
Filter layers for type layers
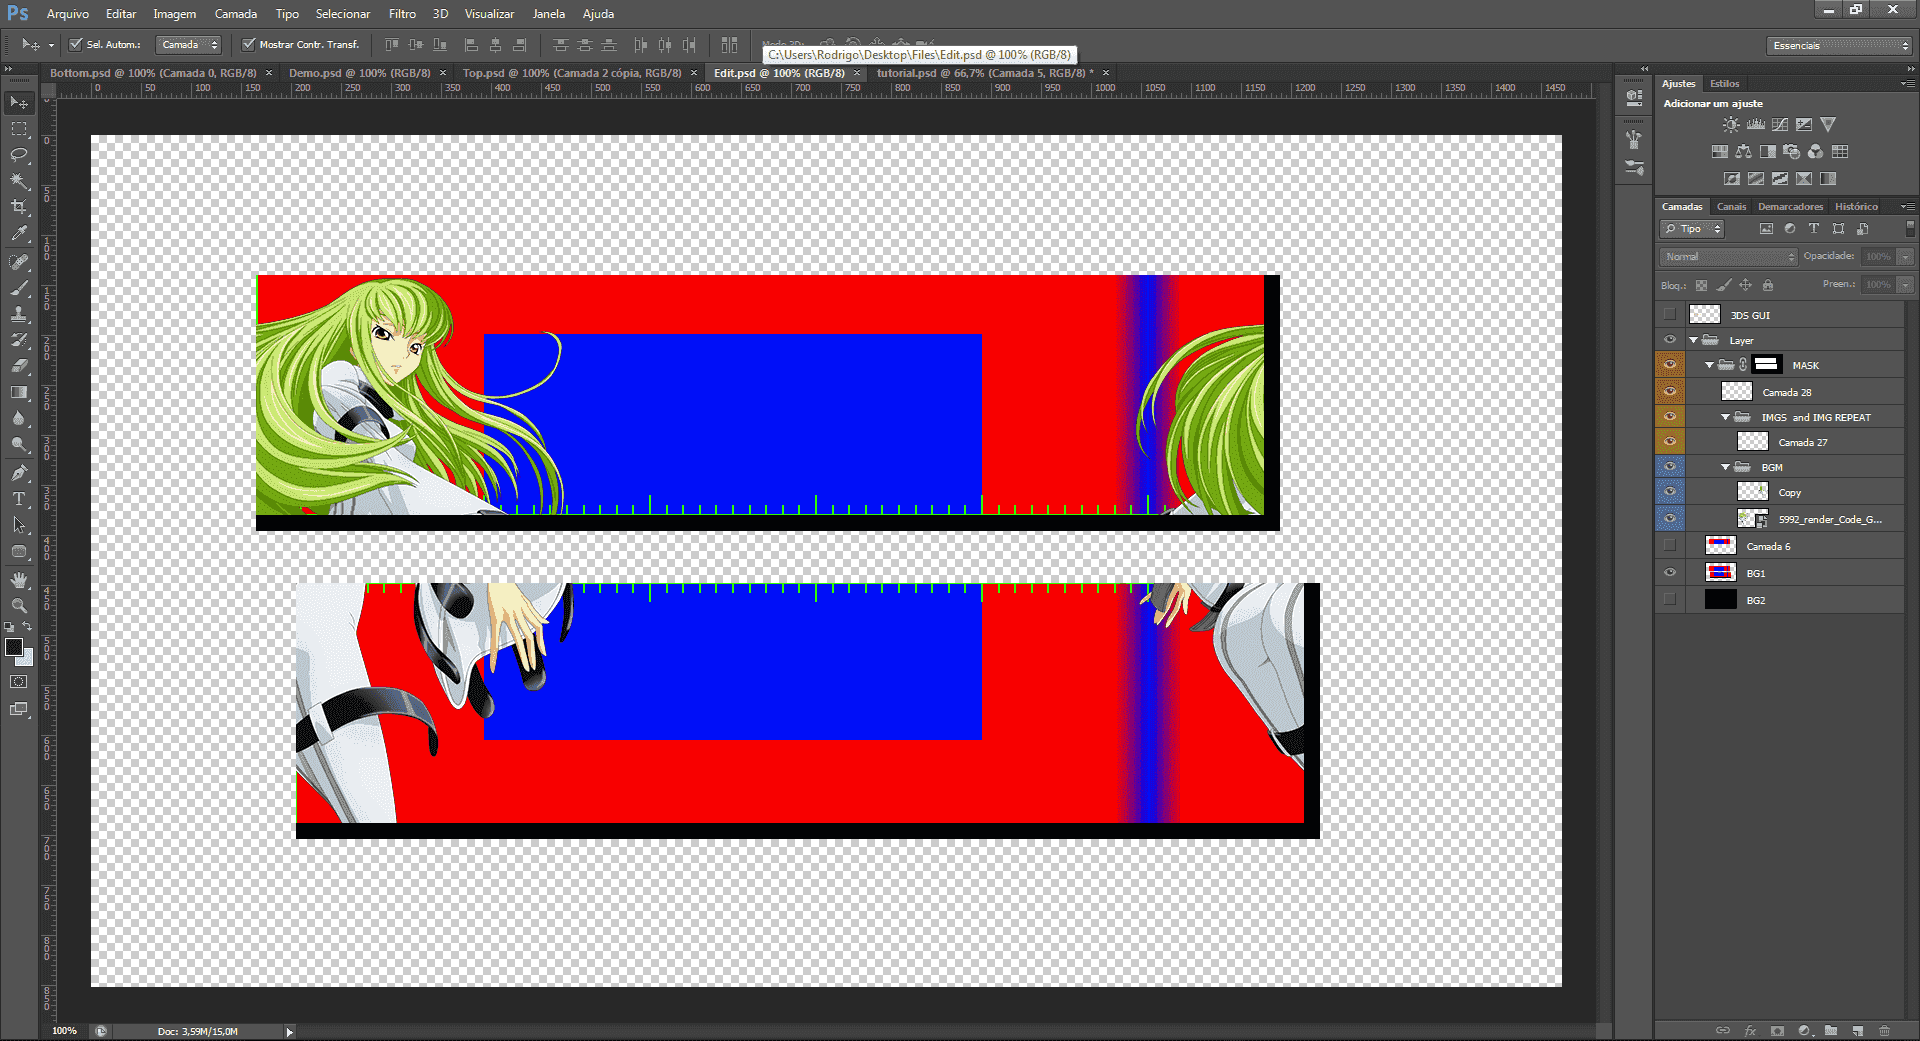pyautogui.click(x=1814, y=229)
